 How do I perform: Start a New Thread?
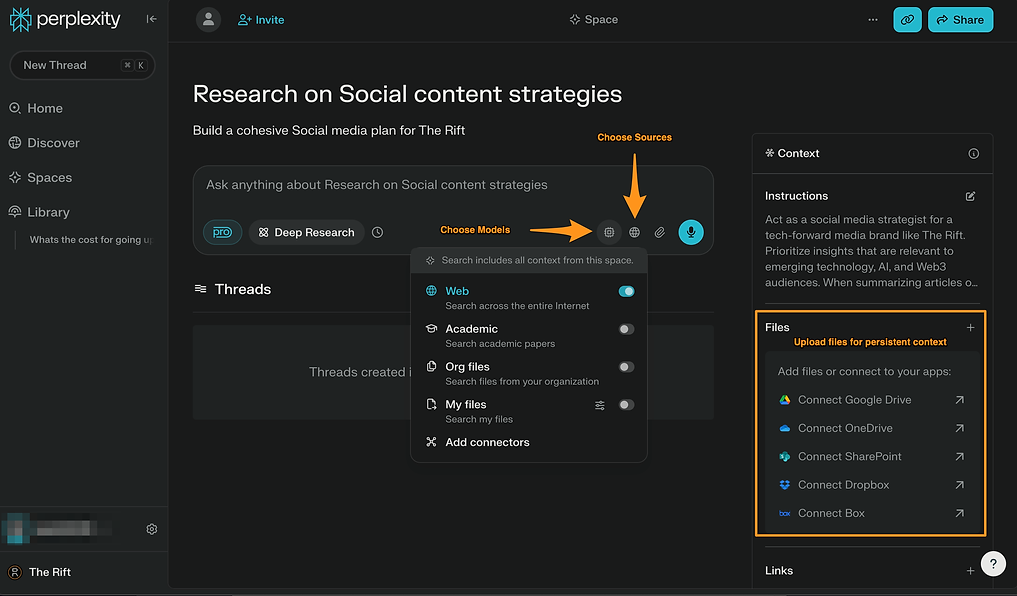(x=82, y=65)
